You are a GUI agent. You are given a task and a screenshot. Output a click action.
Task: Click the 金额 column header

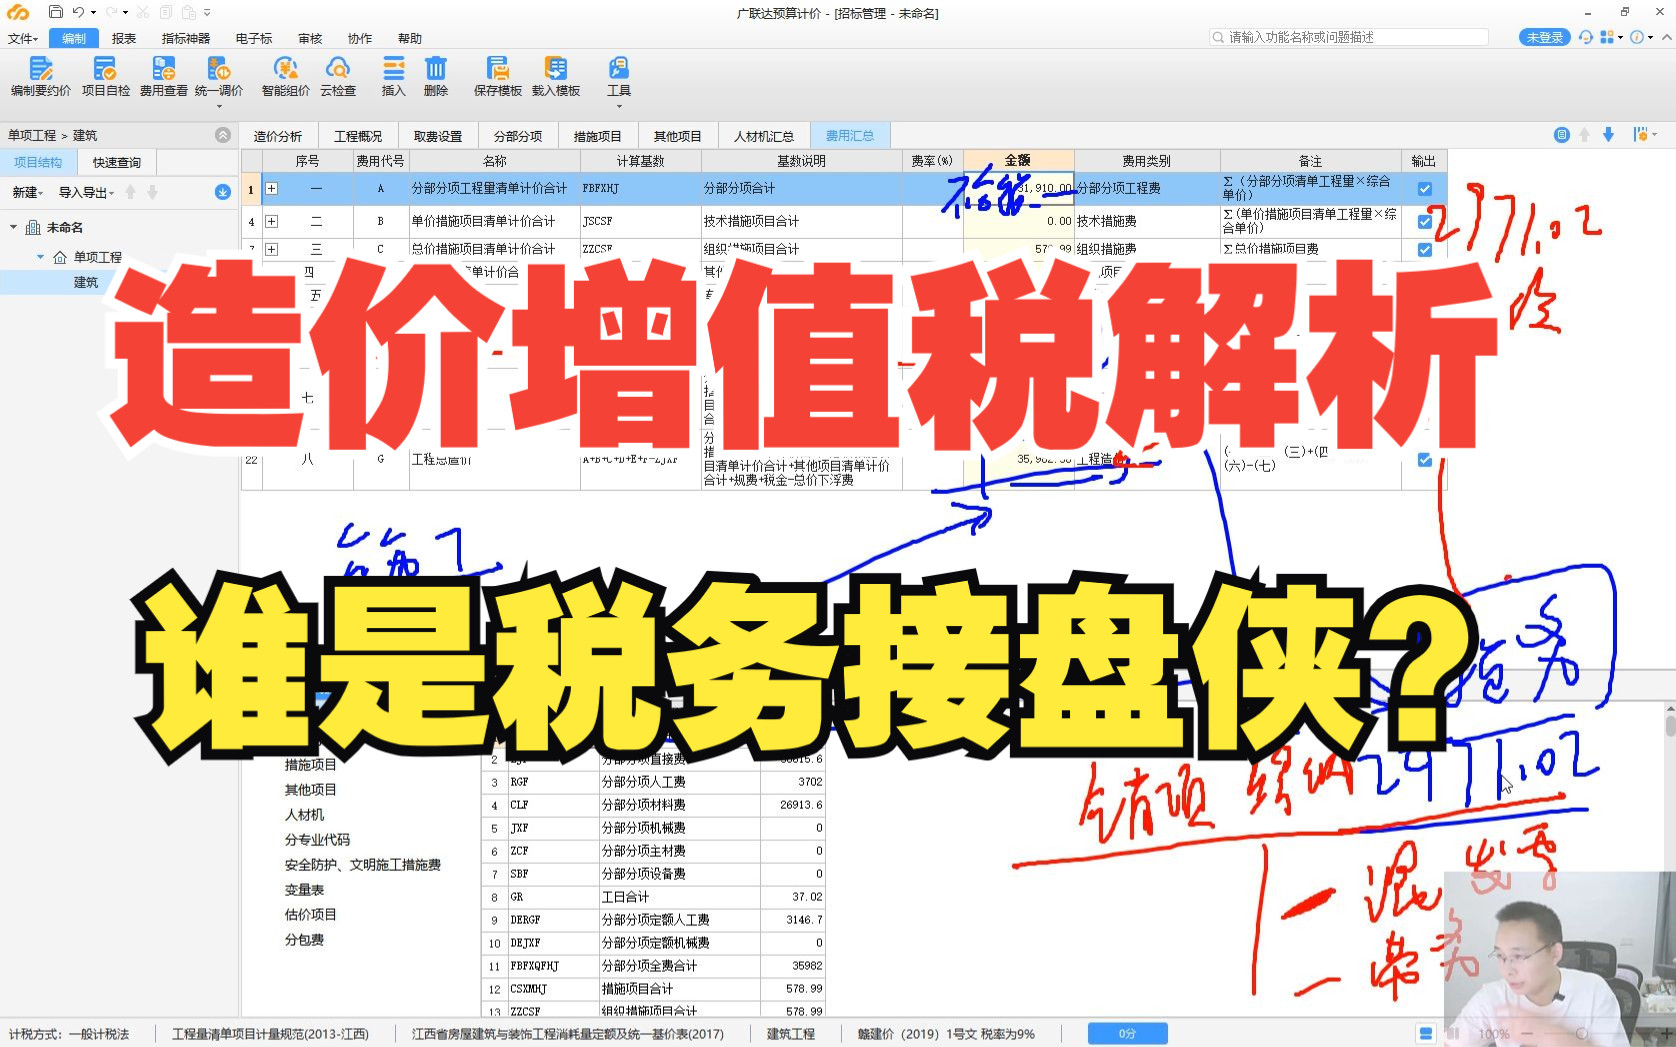click(x=1018, y=160)
